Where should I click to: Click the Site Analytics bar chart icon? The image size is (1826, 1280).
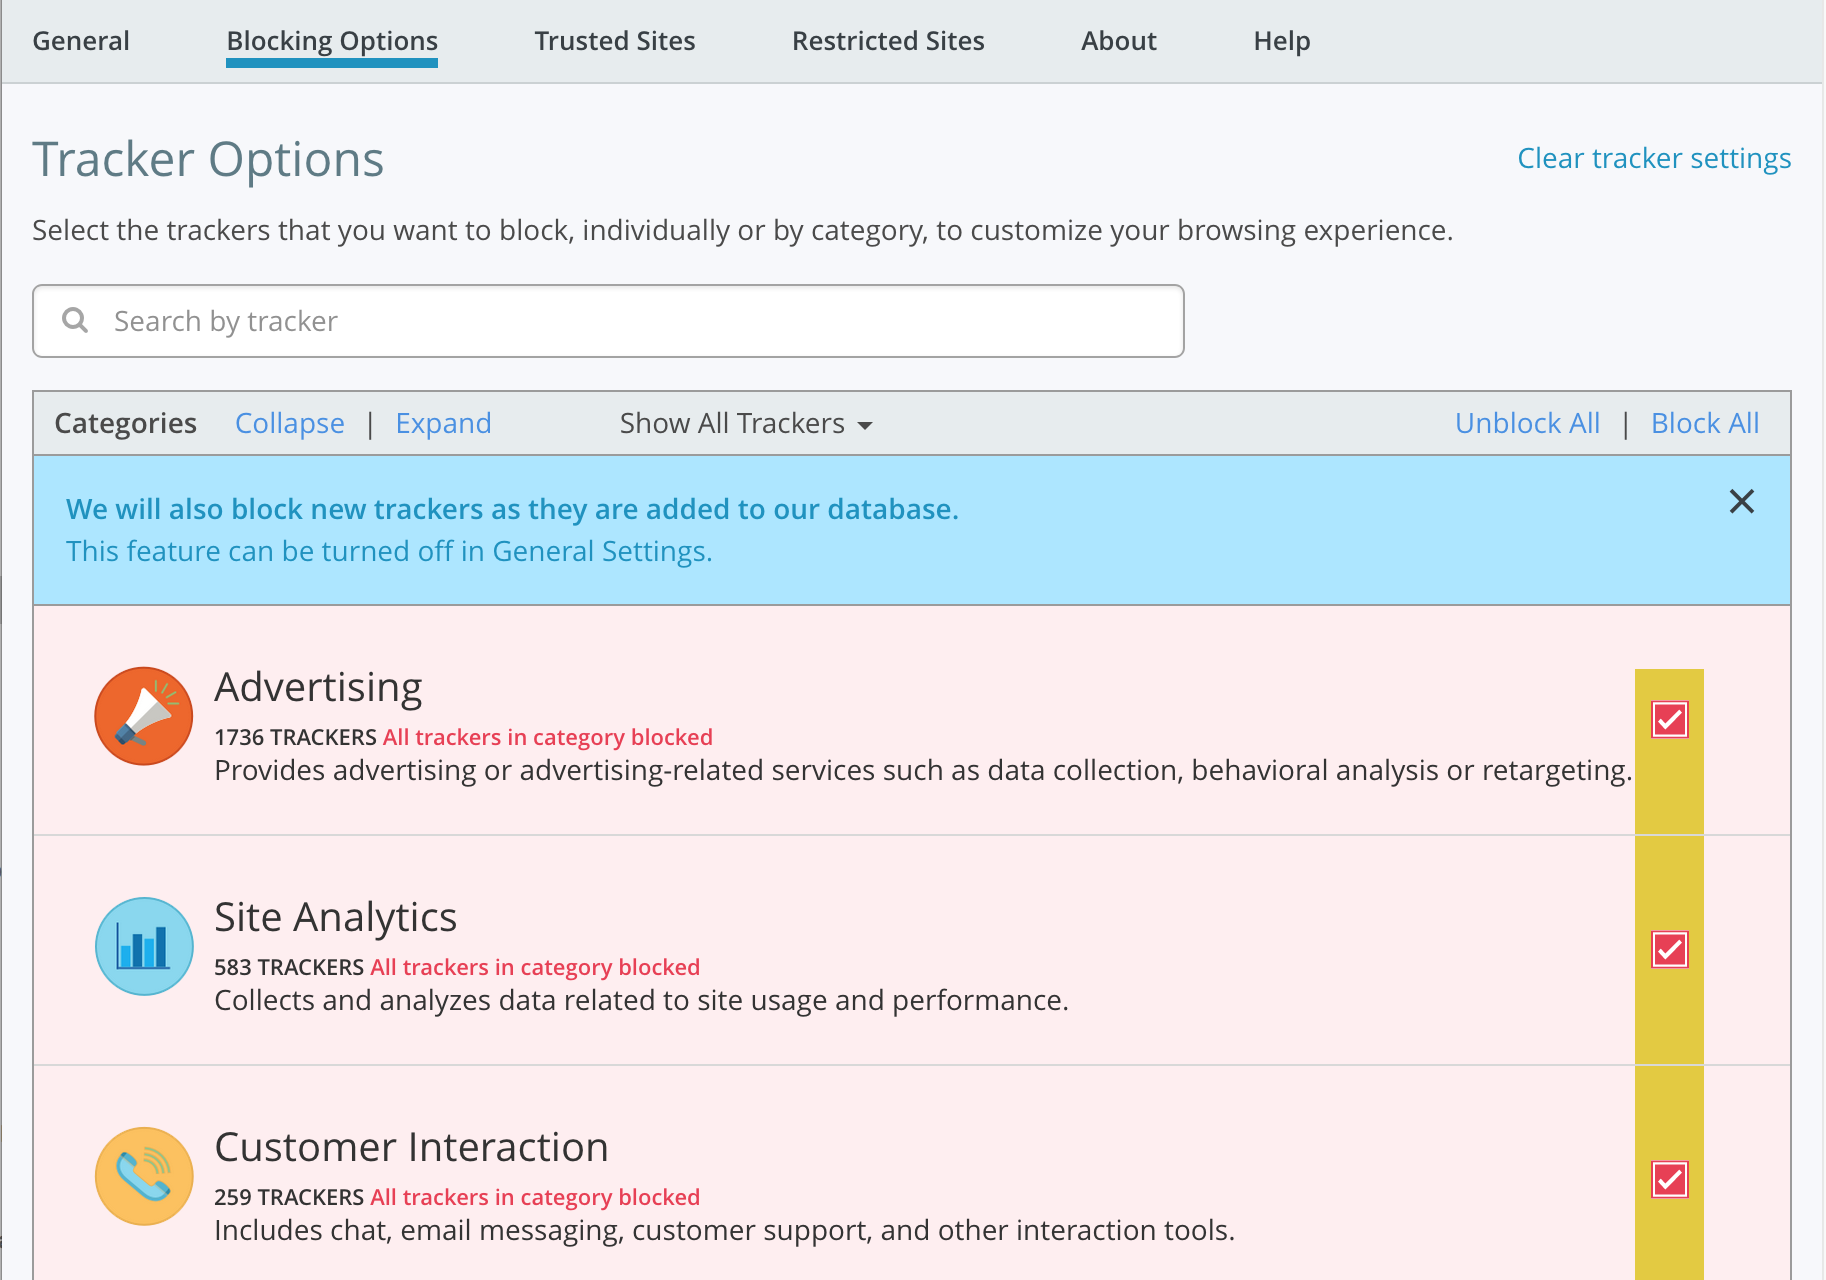(x=144, y=946)
